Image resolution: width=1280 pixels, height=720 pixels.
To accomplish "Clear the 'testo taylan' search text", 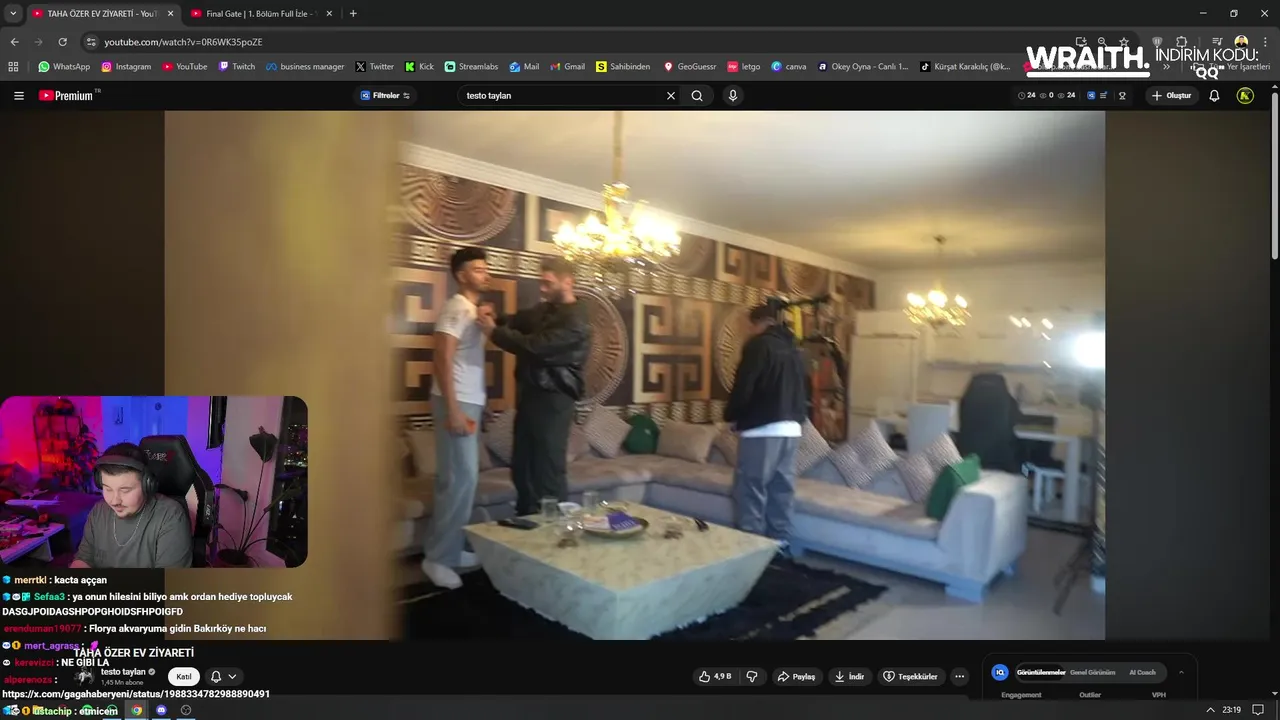I will point(671,96).
